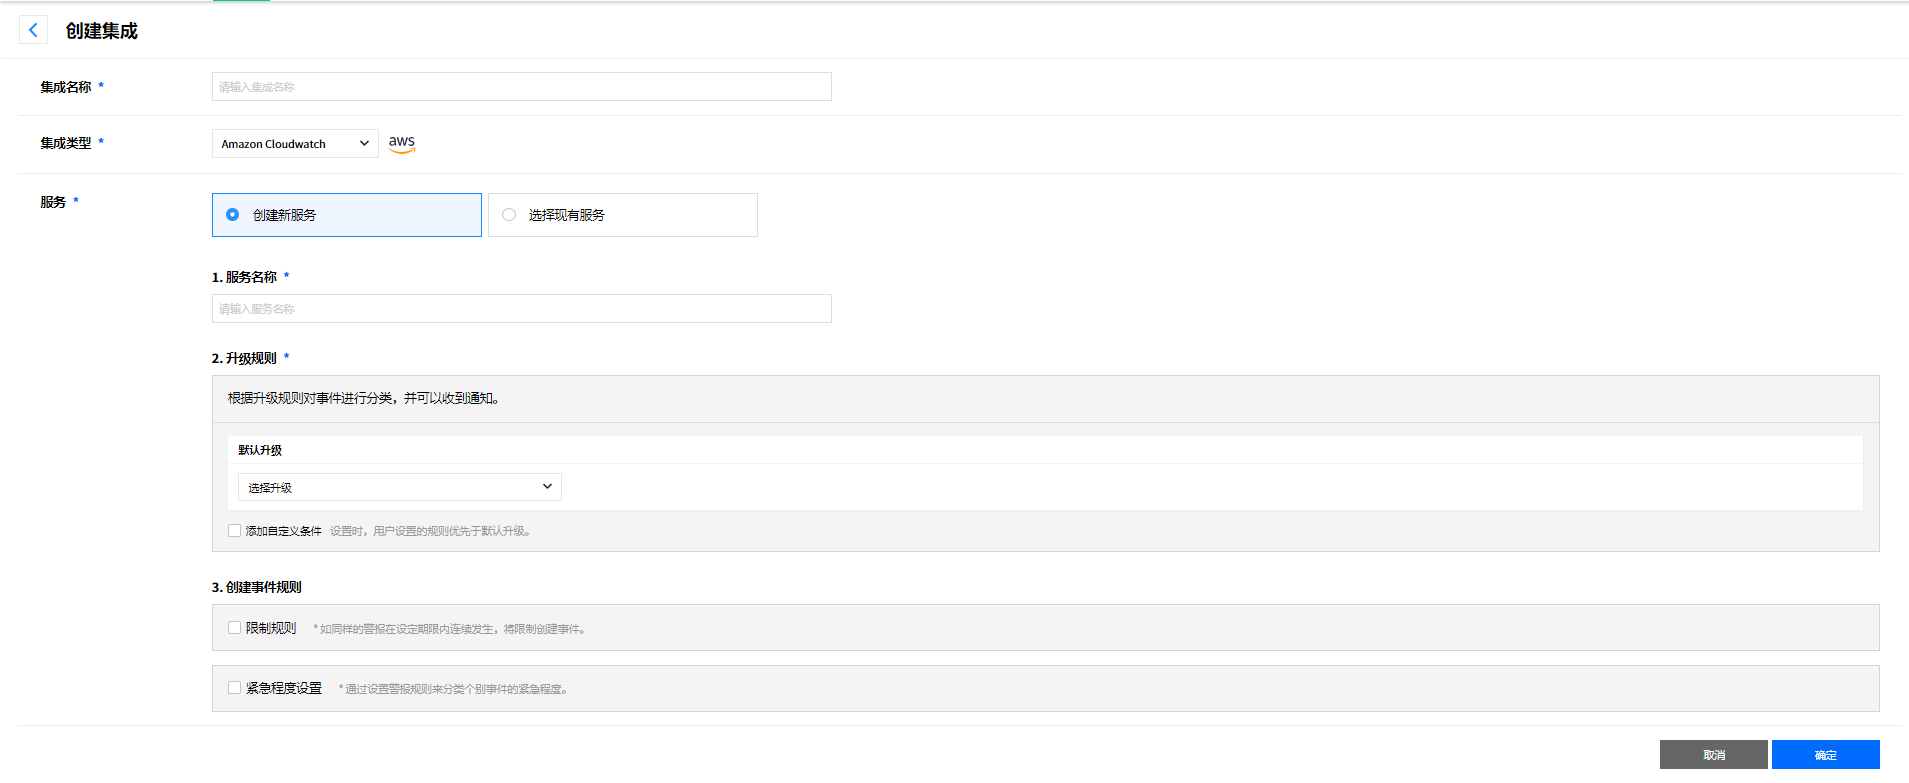
Task: Click the 创建集成 page title
Action: (102, 31)
